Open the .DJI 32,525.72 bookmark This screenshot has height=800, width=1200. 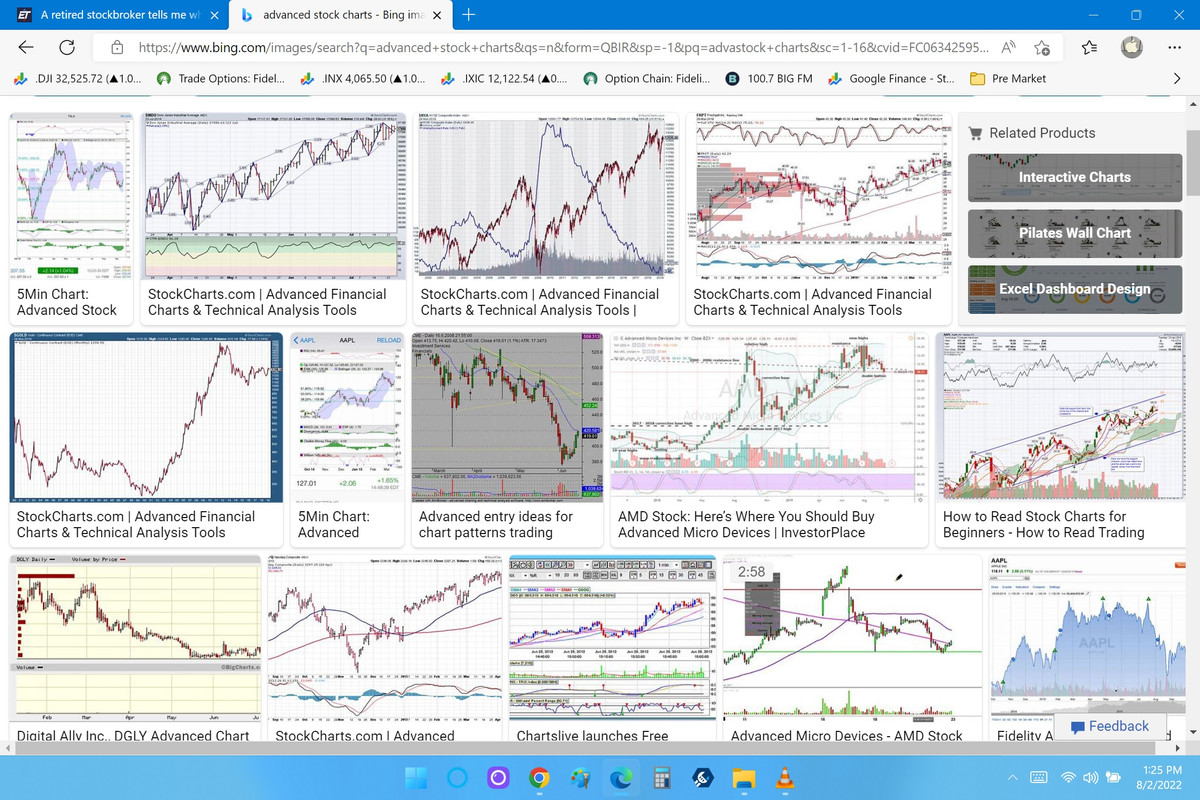coord(78,78)
